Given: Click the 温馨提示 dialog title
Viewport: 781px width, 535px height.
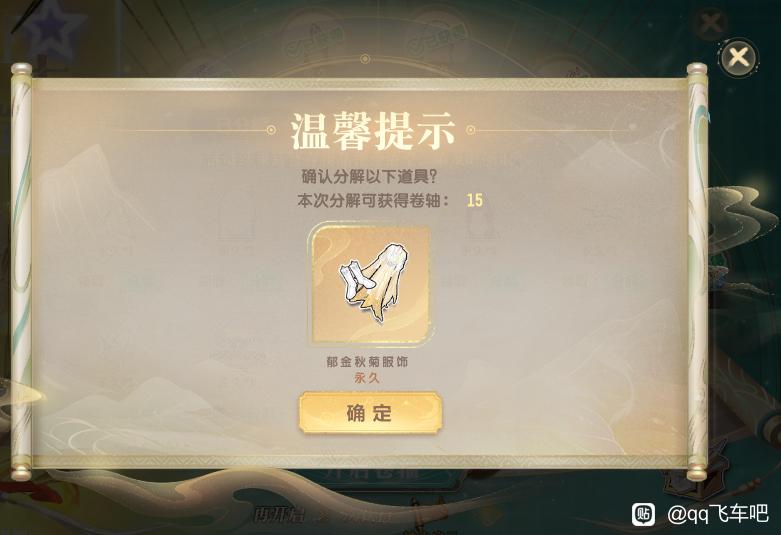Looking at the screenshot, I should point(373,131).
